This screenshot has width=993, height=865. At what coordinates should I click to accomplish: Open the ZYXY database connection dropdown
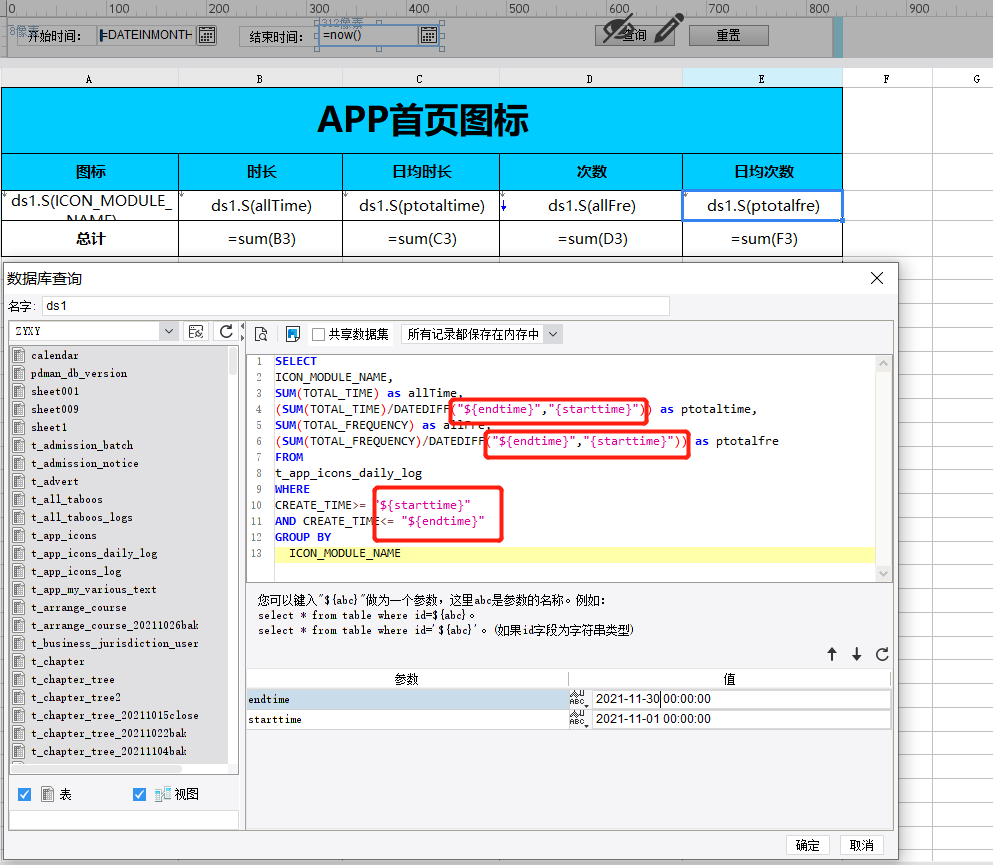168,331
